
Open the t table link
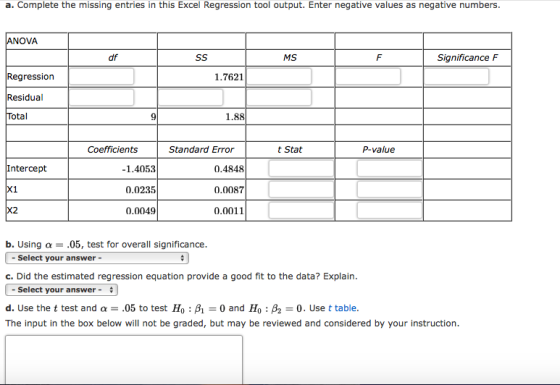(342, 308)
